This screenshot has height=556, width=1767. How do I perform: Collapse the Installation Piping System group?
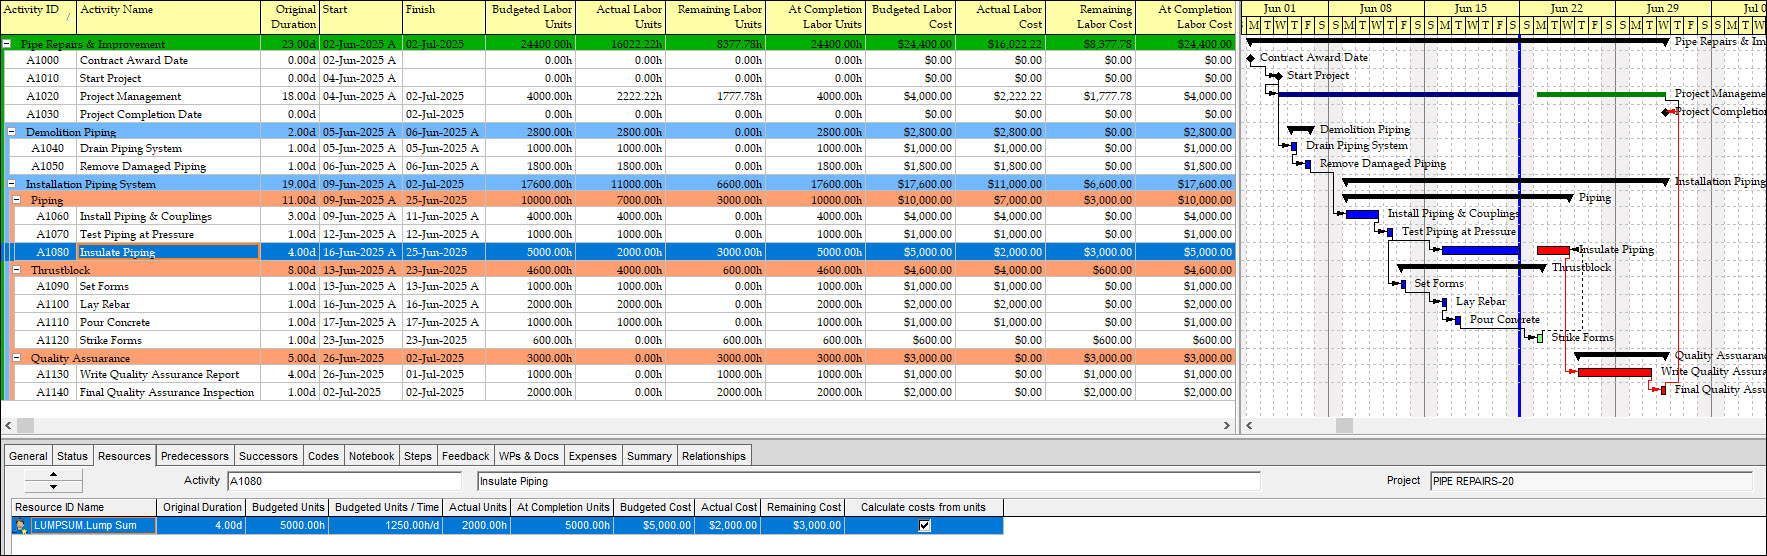[12, 184]
